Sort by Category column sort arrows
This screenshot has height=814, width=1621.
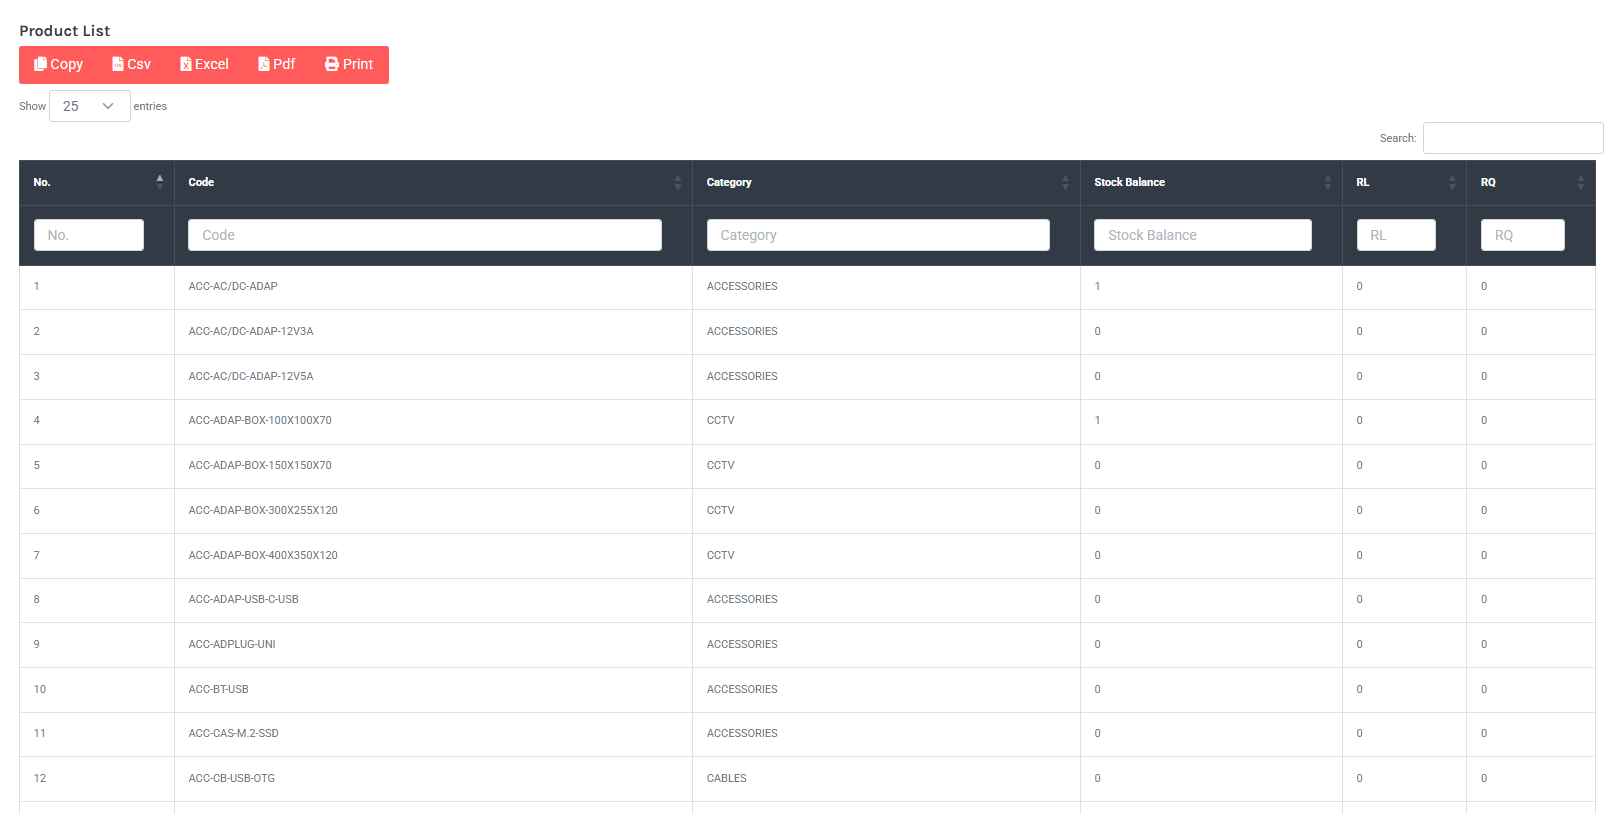pos(1065,182)
